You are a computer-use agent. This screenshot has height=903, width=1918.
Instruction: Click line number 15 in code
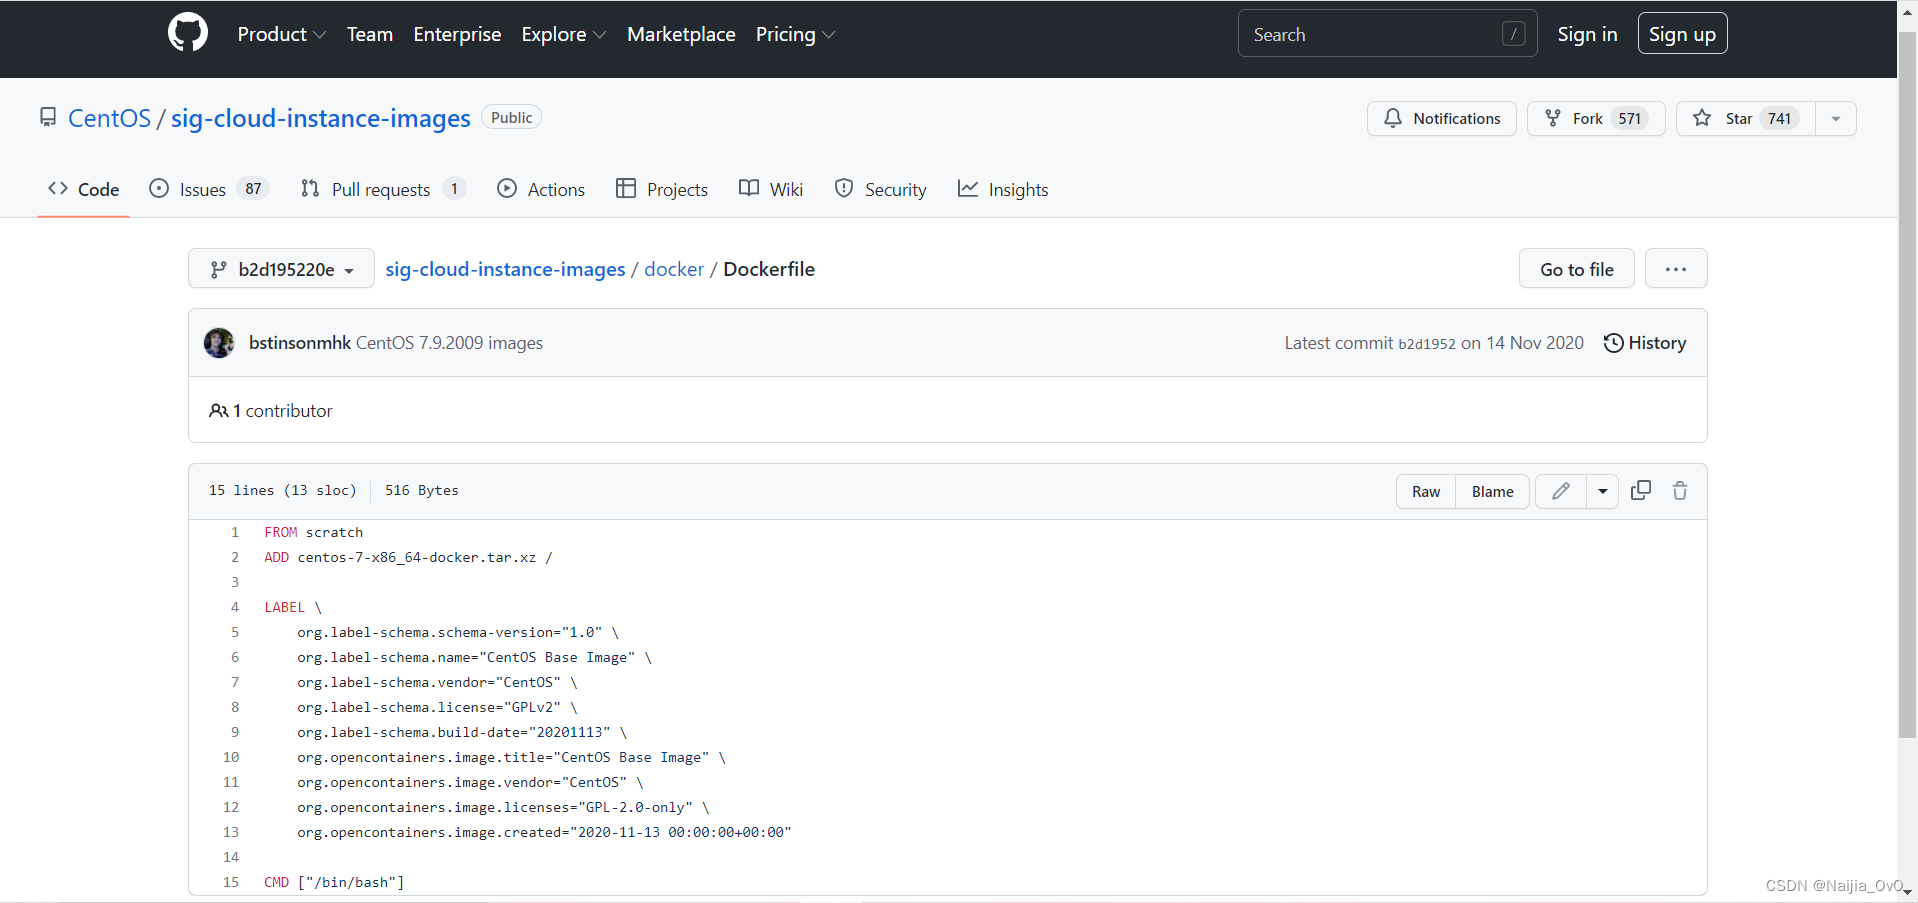point(231,882)
